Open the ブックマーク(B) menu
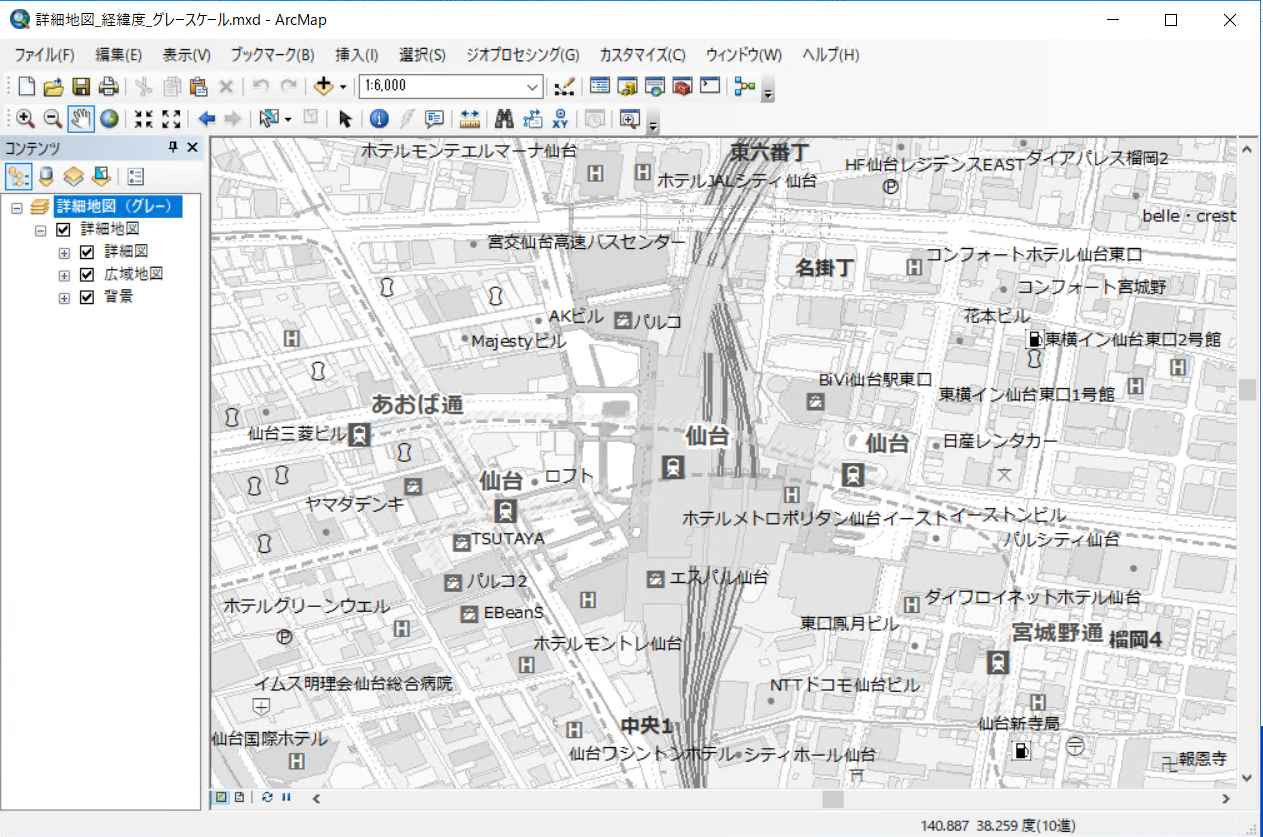The image size is (1263, 837). [272, 55]
